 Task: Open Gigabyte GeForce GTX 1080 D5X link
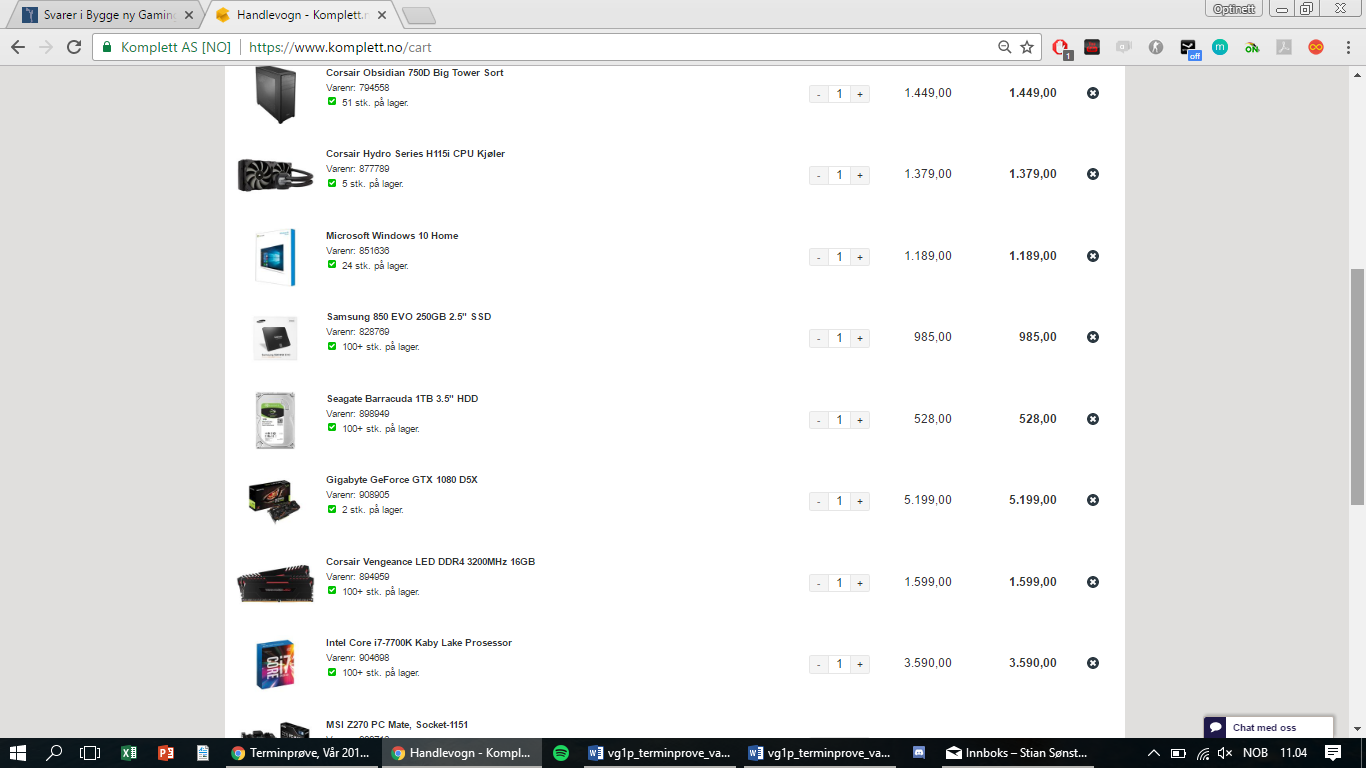pos(402,480)
